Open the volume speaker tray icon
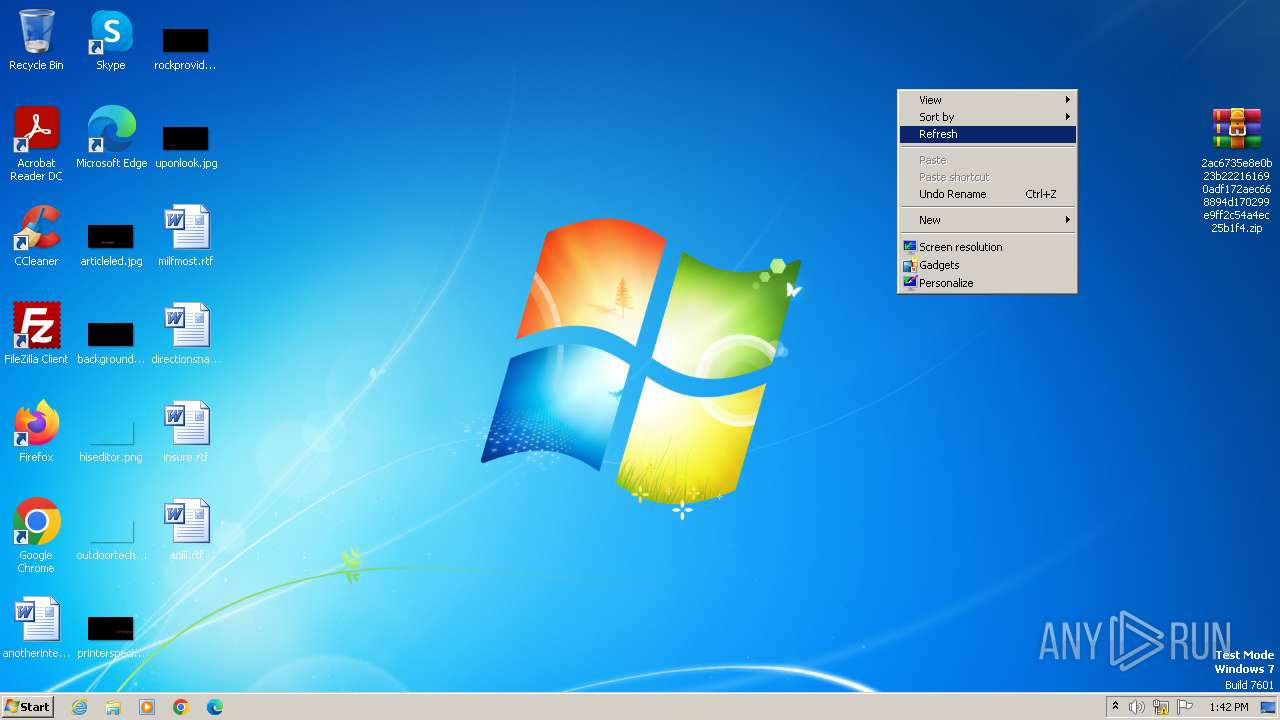The width and height of the screenshot is (1280, 720). tap(1137, 707)
